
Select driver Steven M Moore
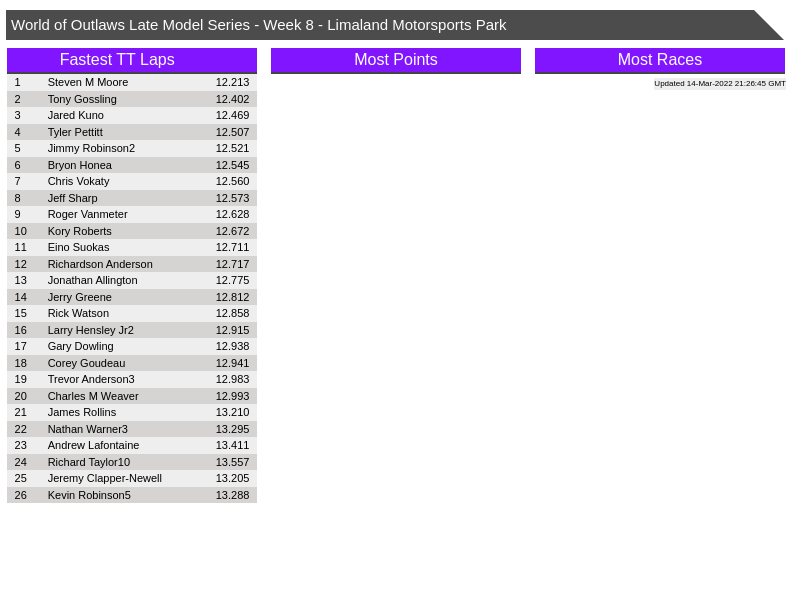[88, 82]
